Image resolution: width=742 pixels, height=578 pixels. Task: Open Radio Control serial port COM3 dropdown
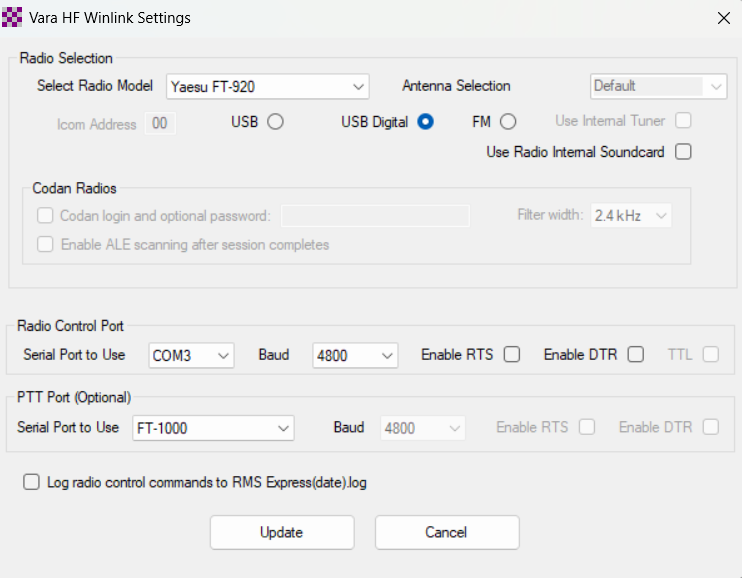[191, 355]
